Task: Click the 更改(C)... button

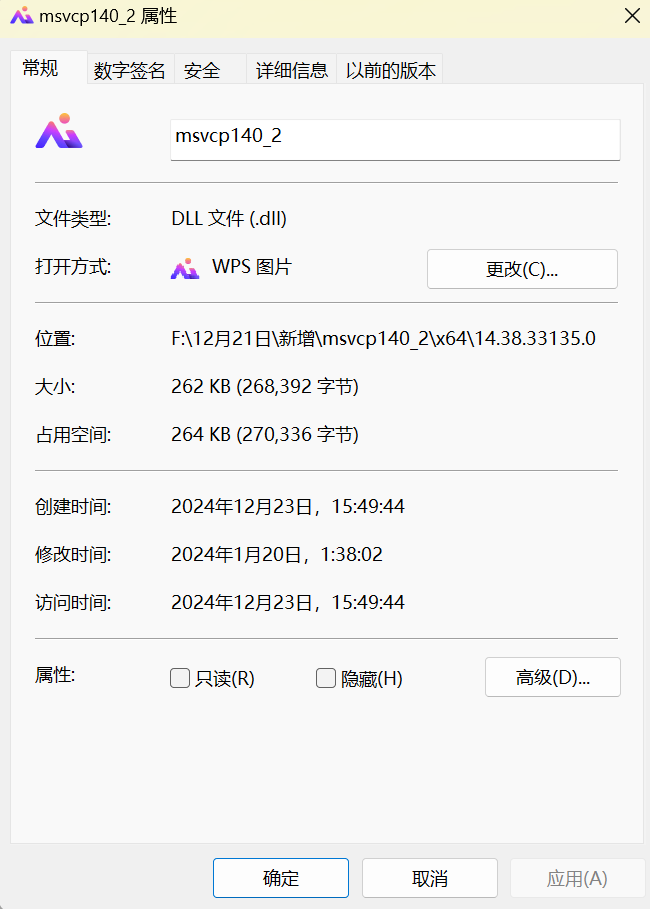Action: click(x=522, y=269)
